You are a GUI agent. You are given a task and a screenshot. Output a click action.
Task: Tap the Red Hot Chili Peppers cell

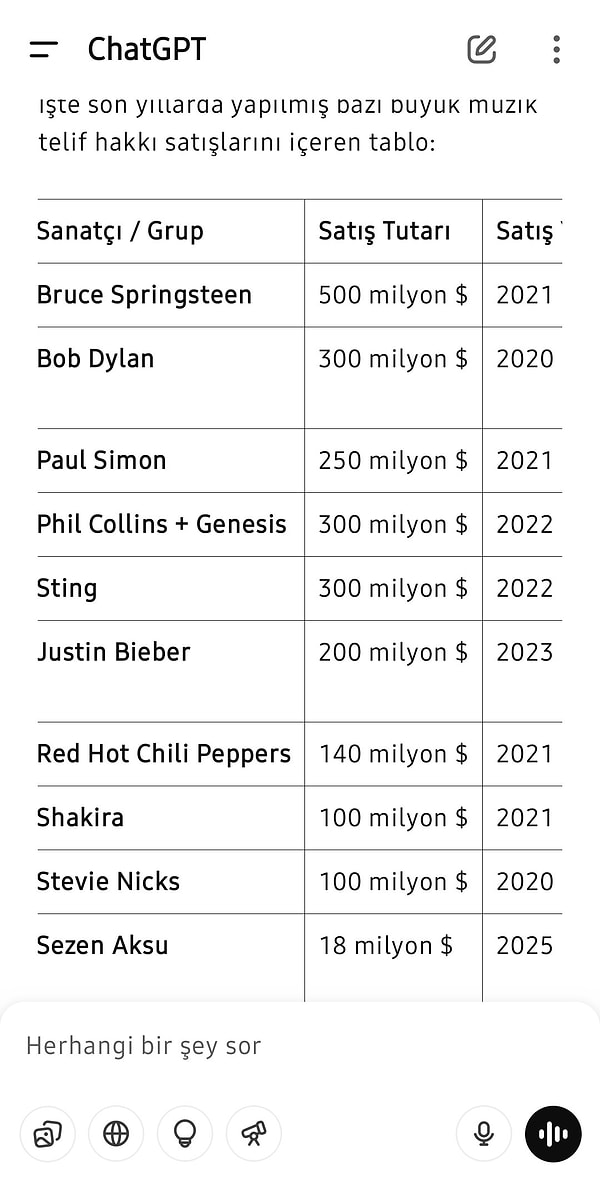click(164, 754)
